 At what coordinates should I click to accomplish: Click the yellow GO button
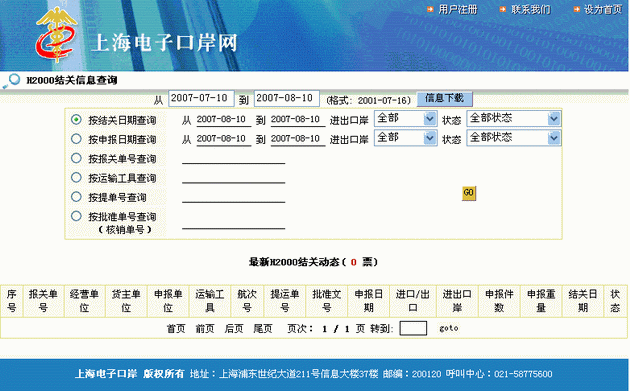pos(468,193)
